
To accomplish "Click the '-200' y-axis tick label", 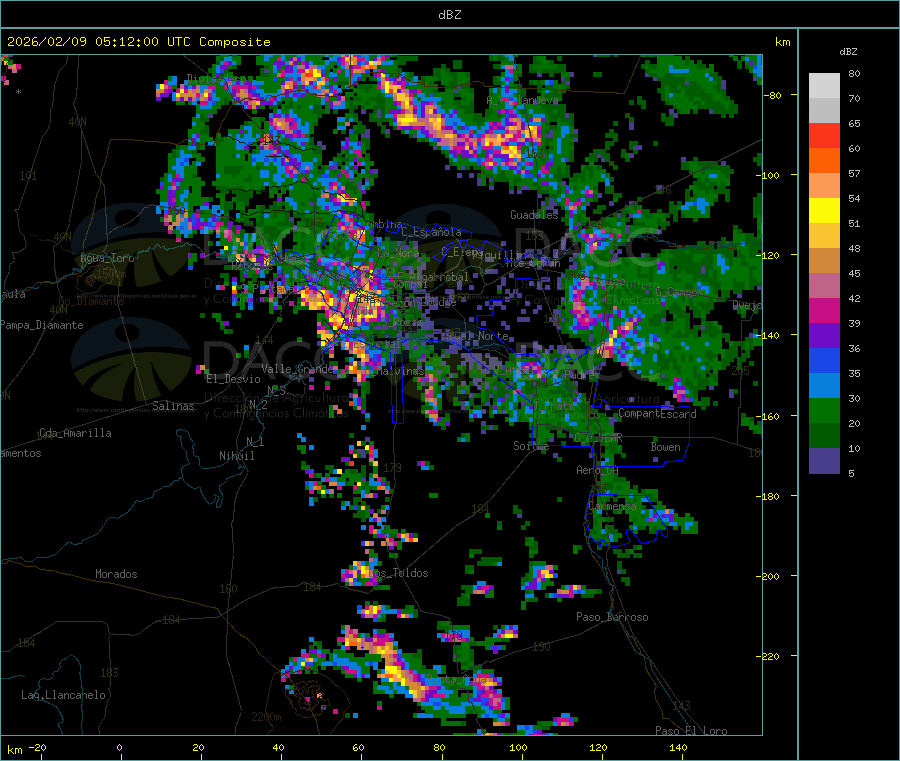I will coord(770,576).
